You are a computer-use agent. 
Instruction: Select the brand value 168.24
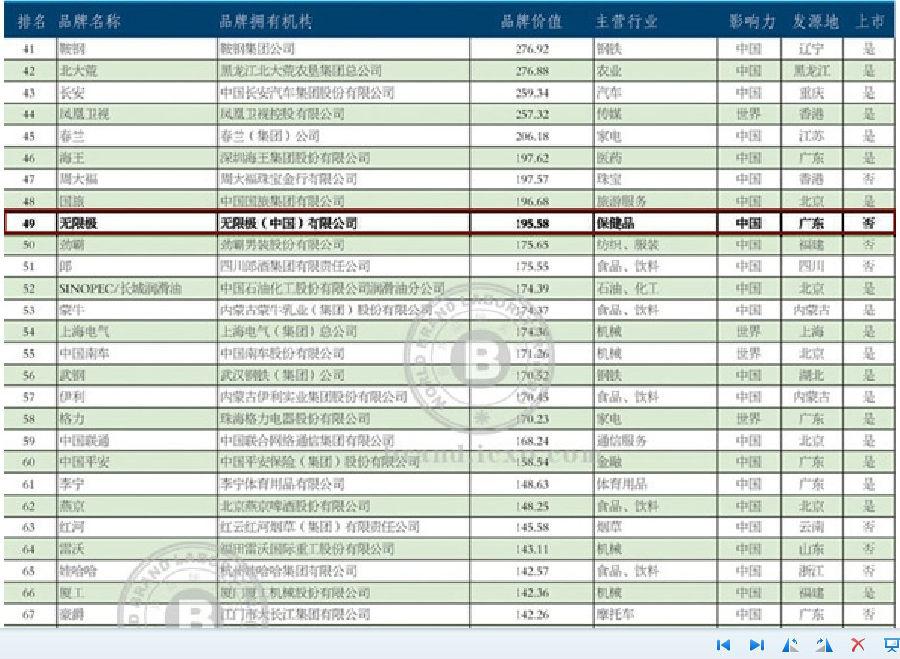tap(532, 440)
